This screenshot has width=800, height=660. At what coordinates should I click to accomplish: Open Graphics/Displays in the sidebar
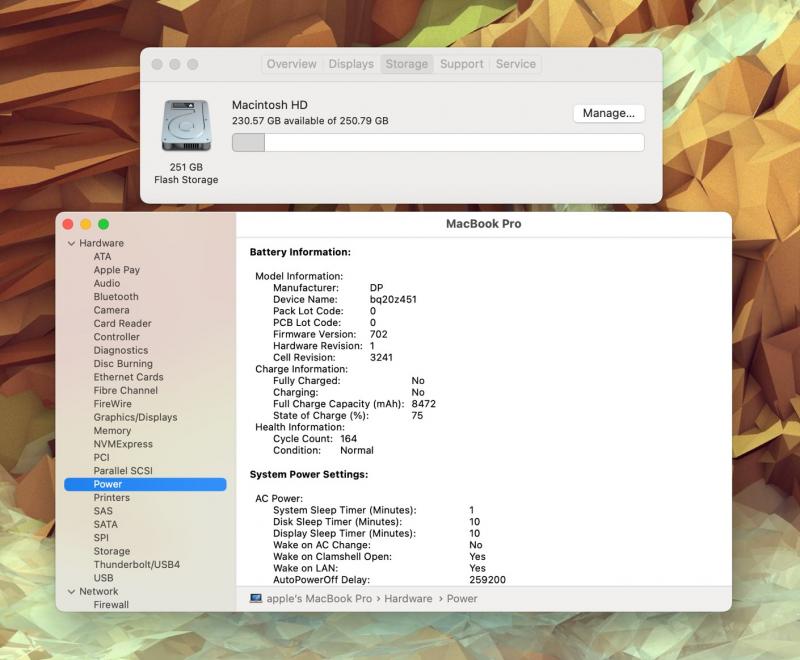coord(135,417)
